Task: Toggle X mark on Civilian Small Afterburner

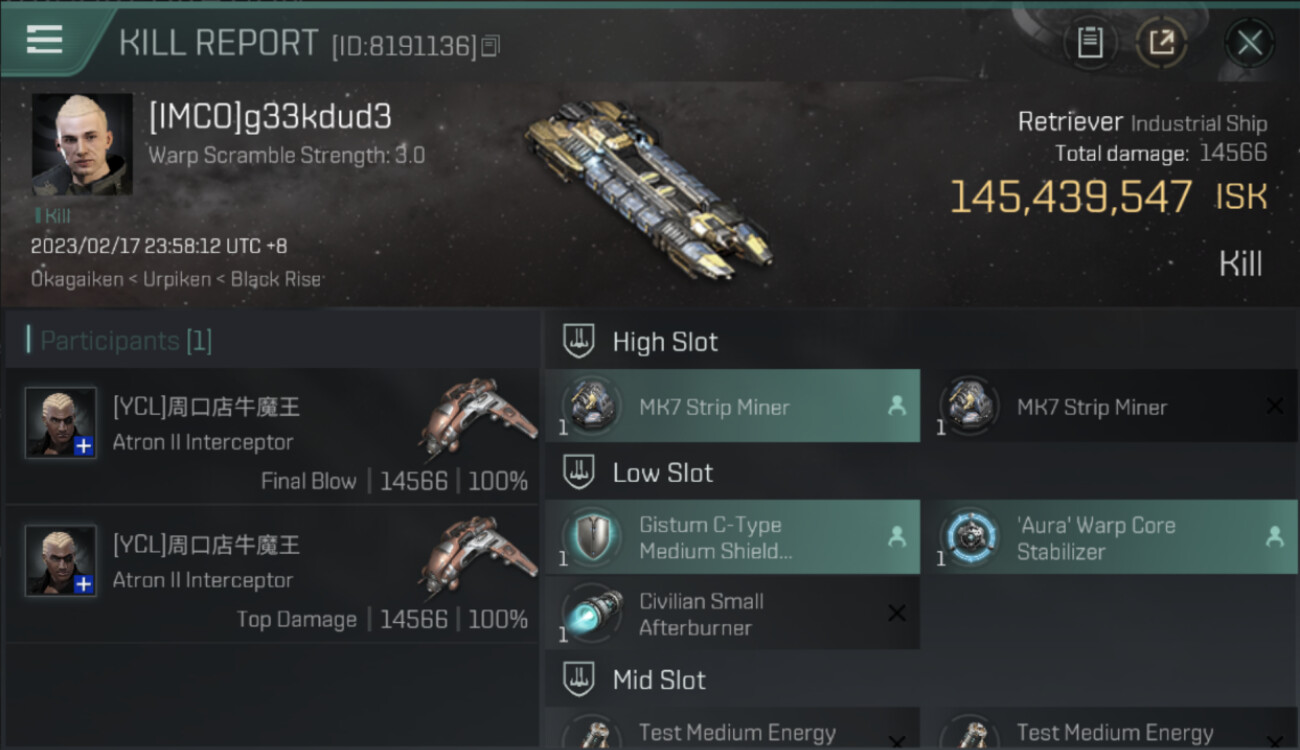Action: click(897, 613)
